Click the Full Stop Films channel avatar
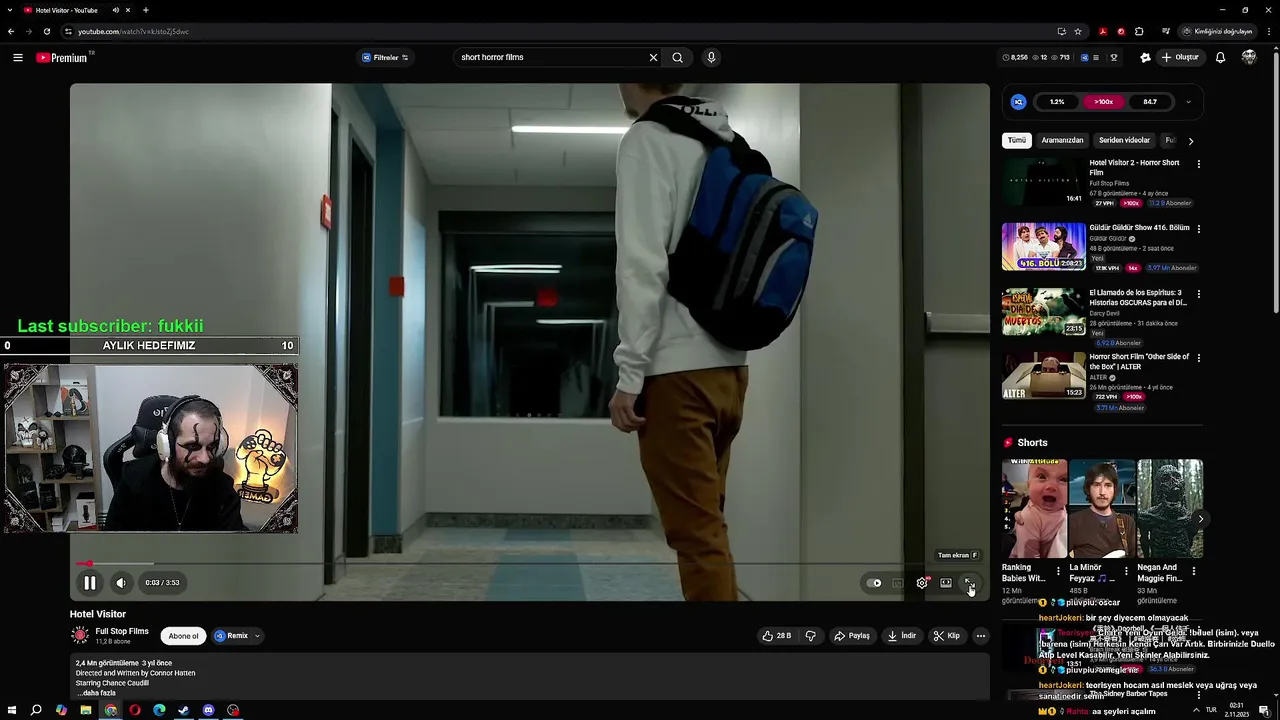Image resolution: width=1280 pixels, height=720 pixels. (80, 635)
